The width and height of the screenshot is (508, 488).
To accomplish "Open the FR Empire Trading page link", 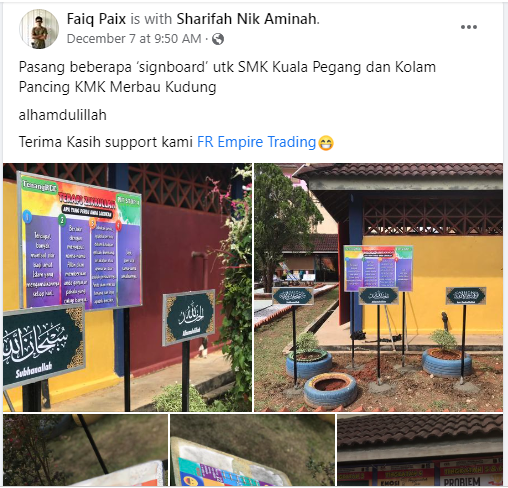I will click(256, 142).
